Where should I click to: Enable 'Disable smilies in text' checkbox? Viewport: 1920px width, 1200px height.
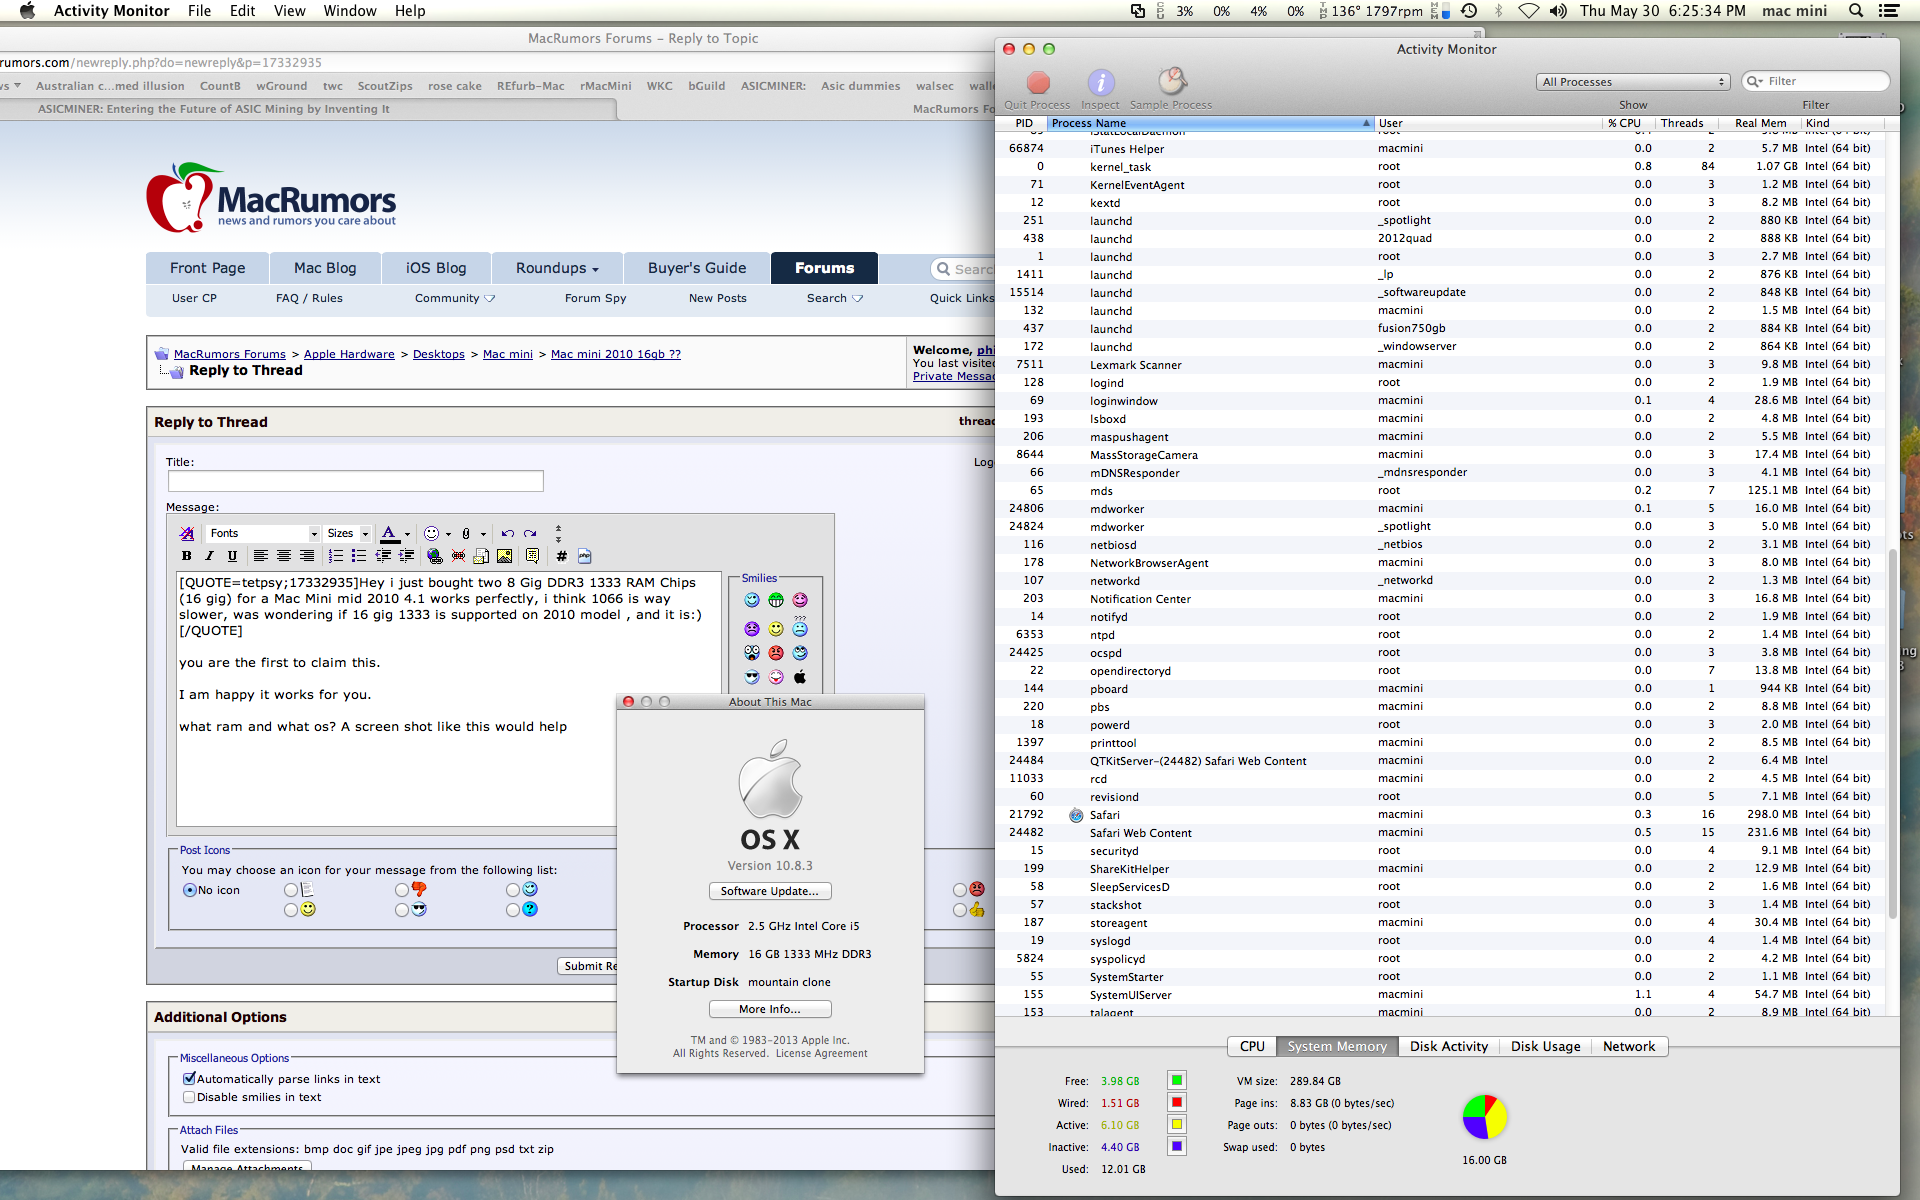189,1097
